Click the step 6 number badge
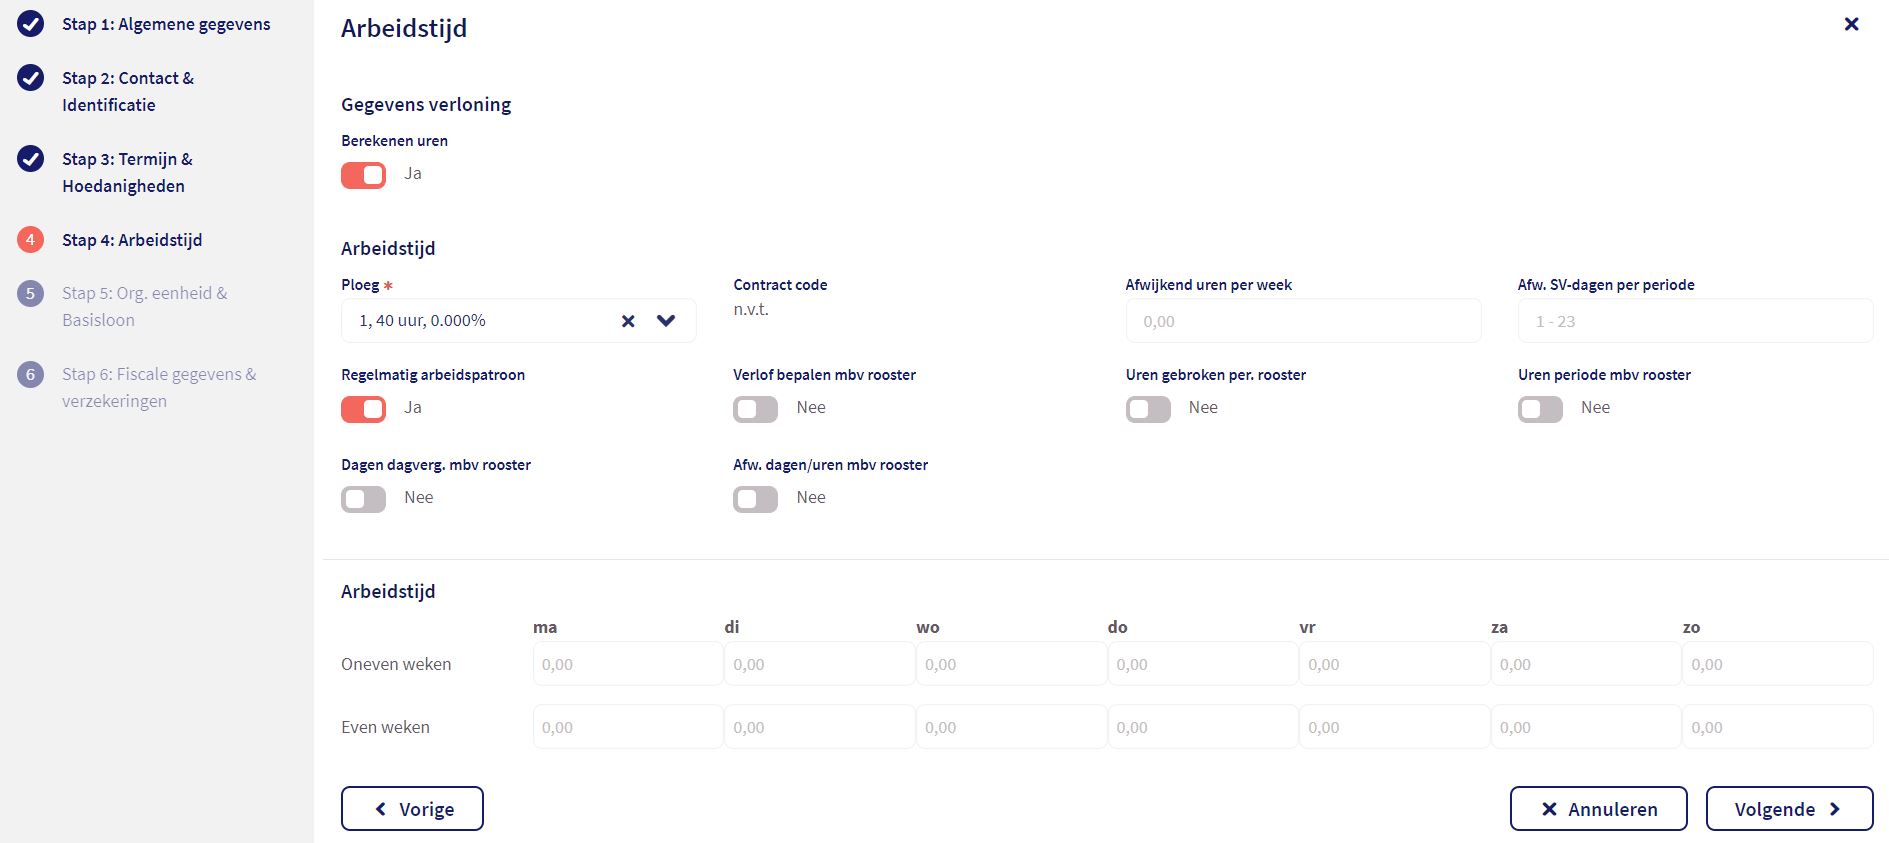The height and width of the screenshot is (843, 1889). 31,374
